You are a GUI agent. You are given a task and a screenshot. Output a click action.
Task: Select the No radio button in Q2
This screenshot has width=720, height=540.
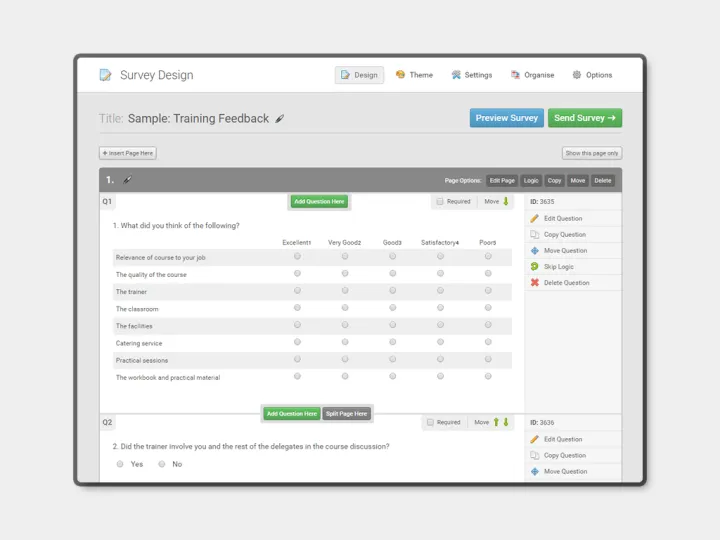(162, 464)
